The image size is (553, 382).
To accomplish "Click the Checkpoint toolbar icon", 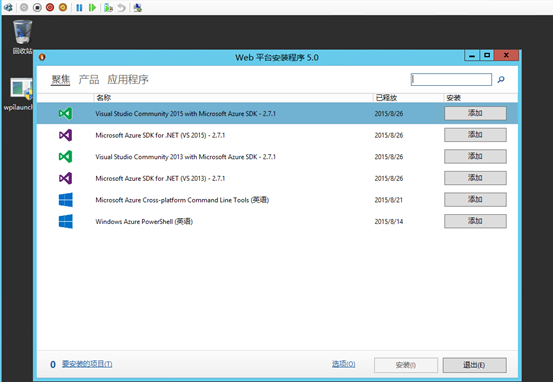I will pos(108,7).
